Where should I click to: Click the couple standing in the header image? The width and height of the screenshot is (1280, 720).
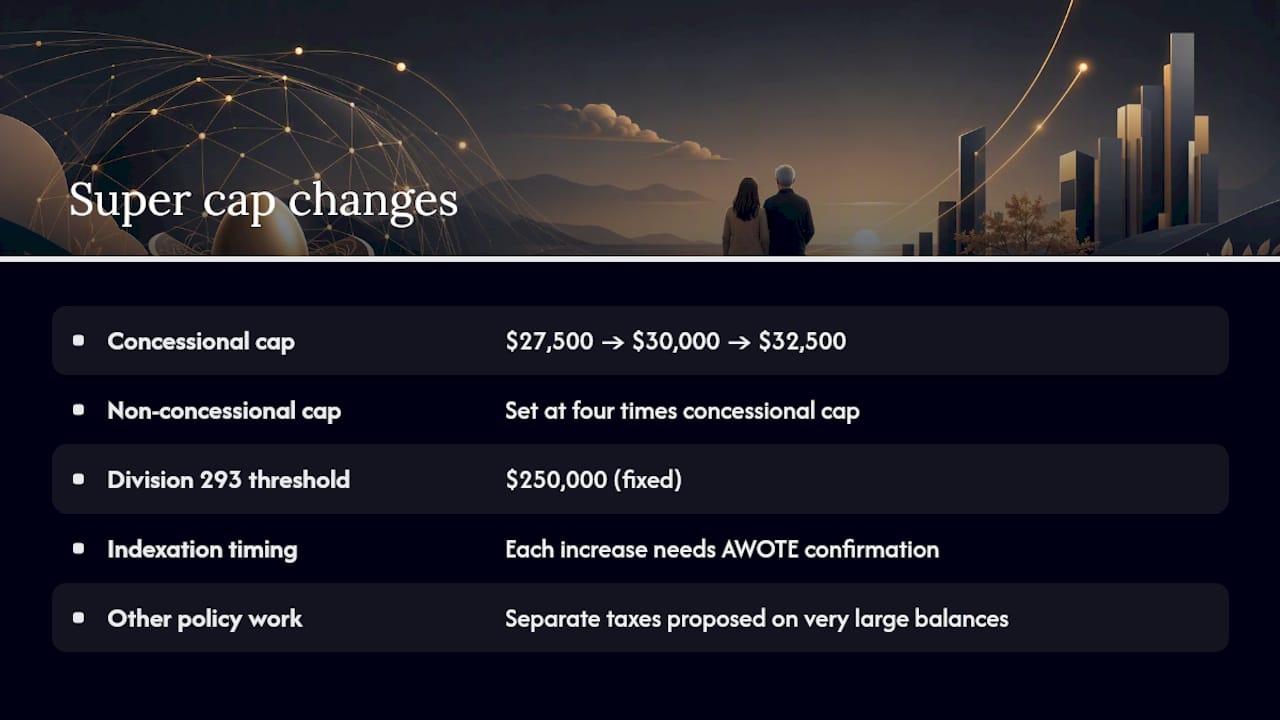(x=768, y=211)
